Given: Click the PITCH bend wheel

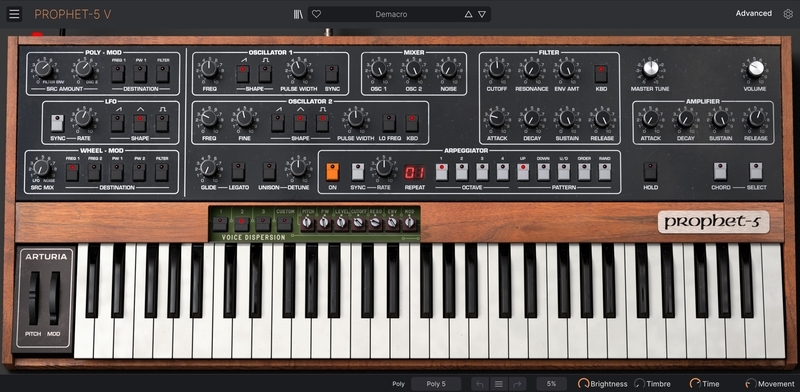Looking at the screenshot, I should coord(34,298).
